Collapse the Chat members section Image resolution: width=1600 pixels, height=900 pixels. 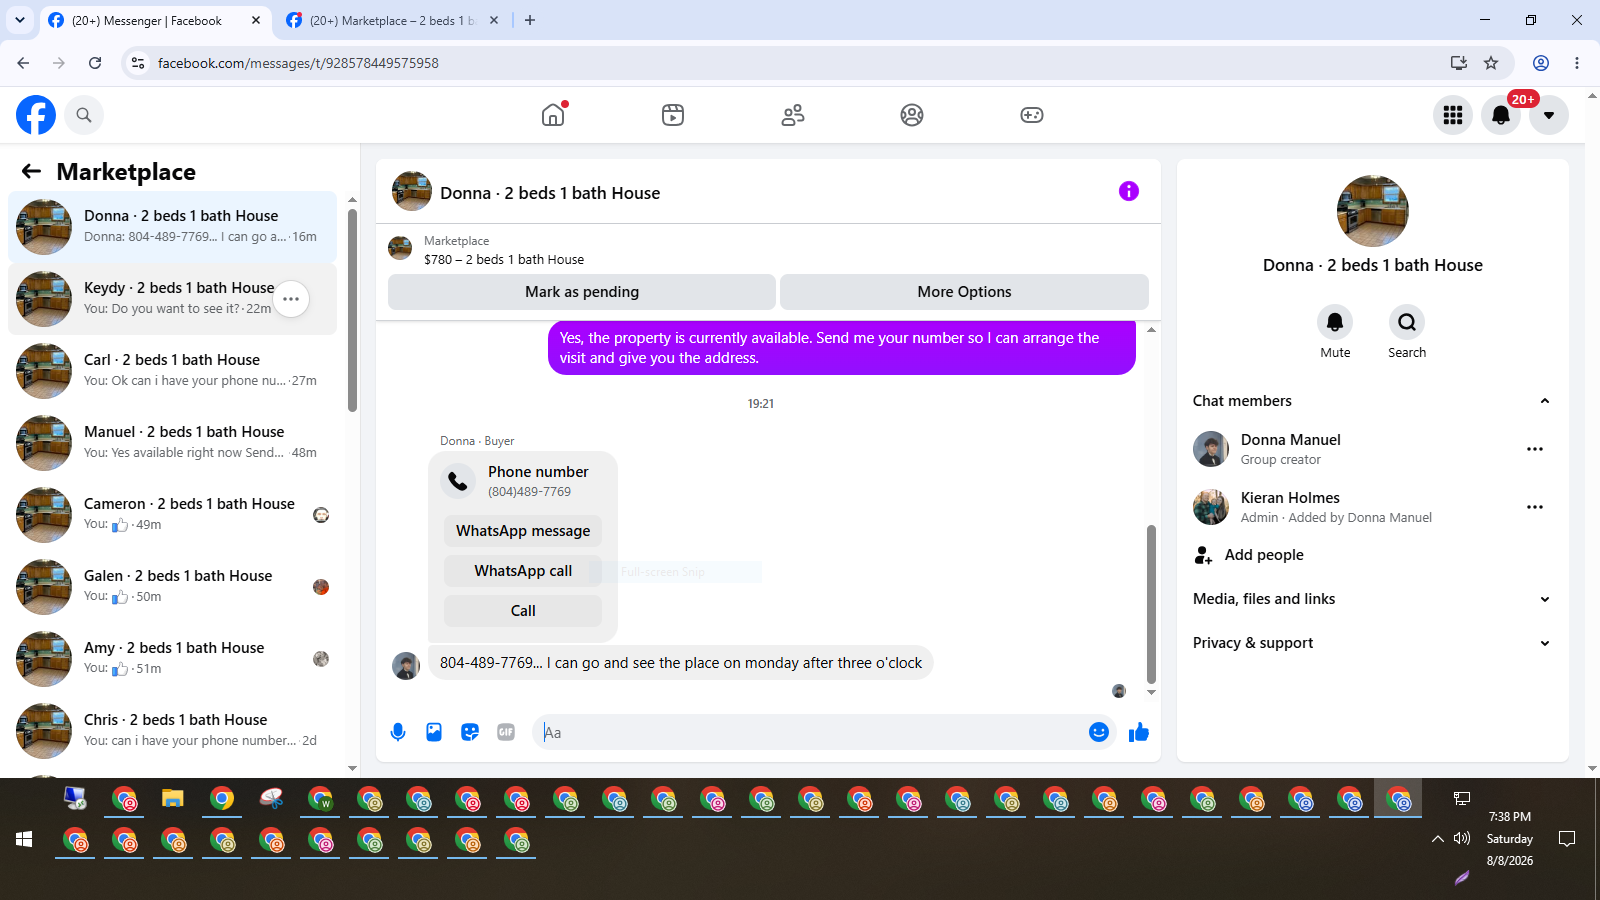pos(1545,401)
